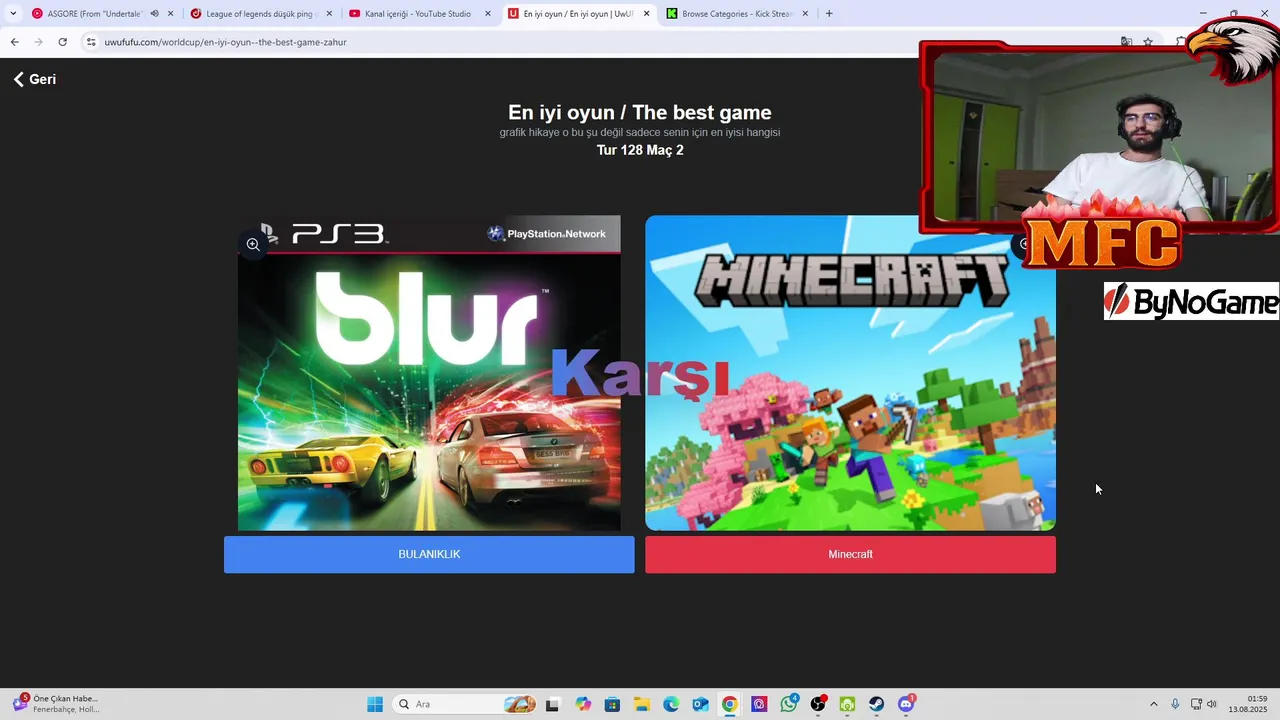This screenshot has width=1280, height=720.
Task: Reload the uwufufu page
Action: [x=62, y=42]
